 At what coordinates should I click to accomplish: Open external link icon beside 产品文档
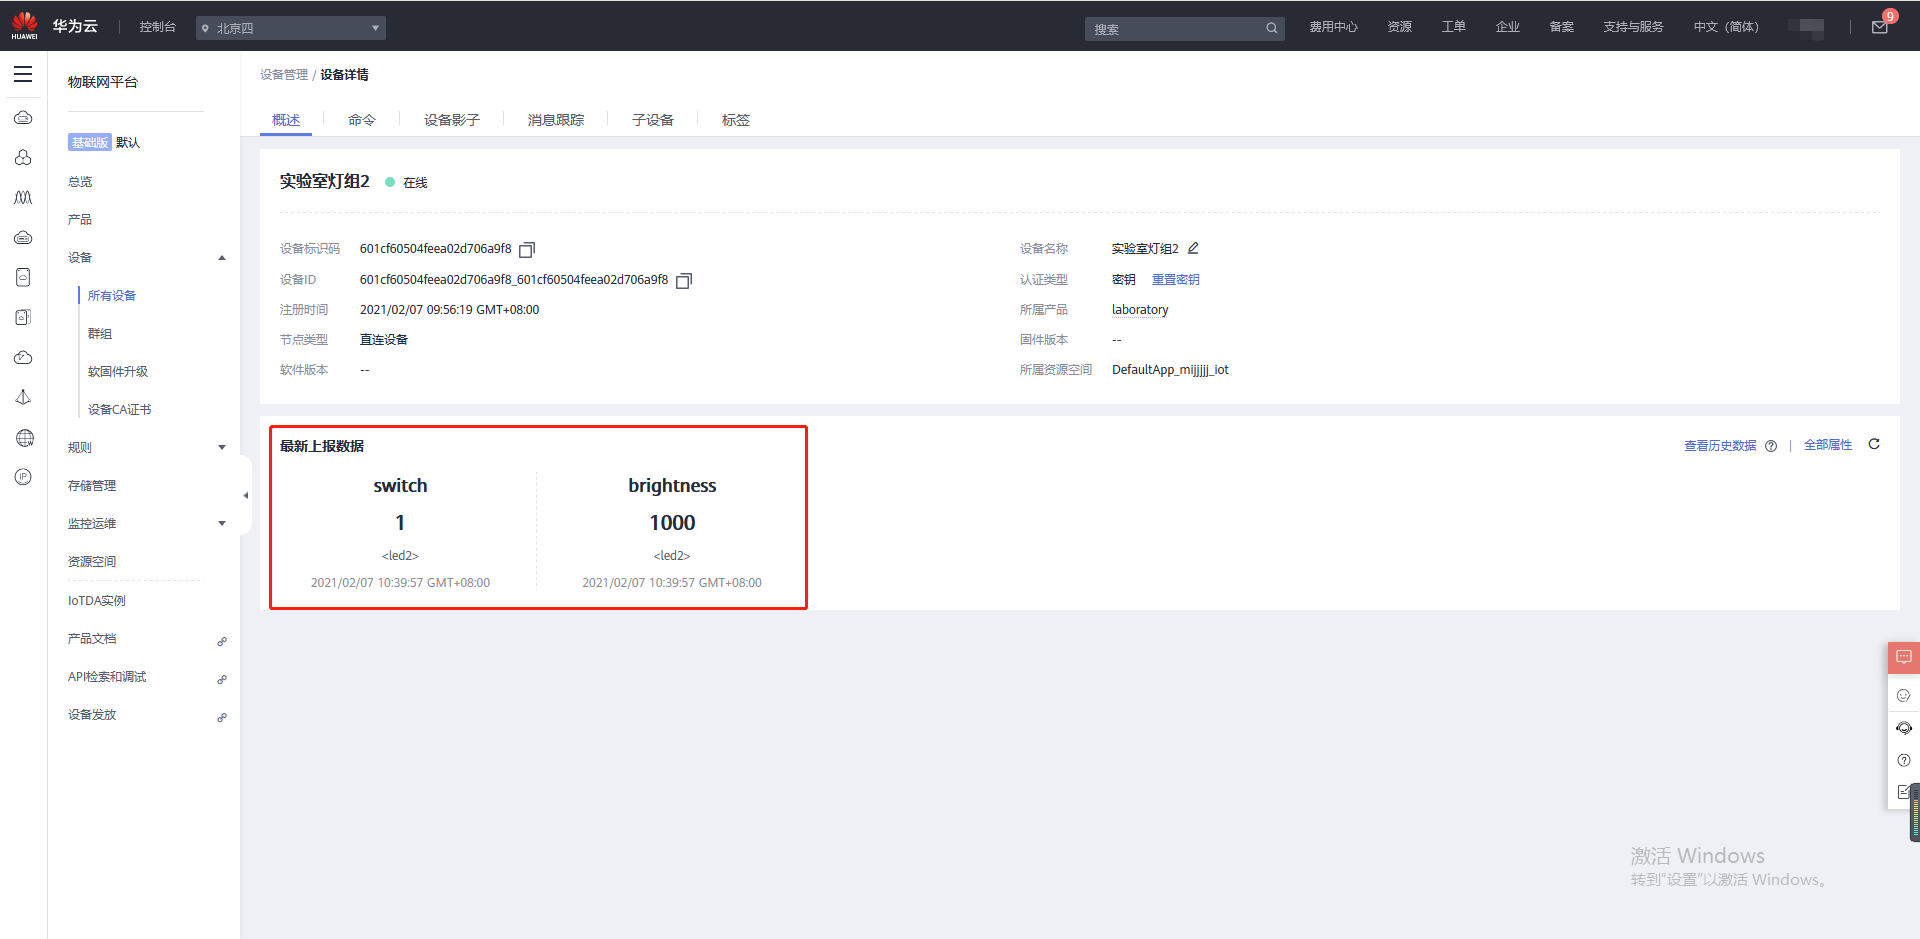(x=222, y=641)
